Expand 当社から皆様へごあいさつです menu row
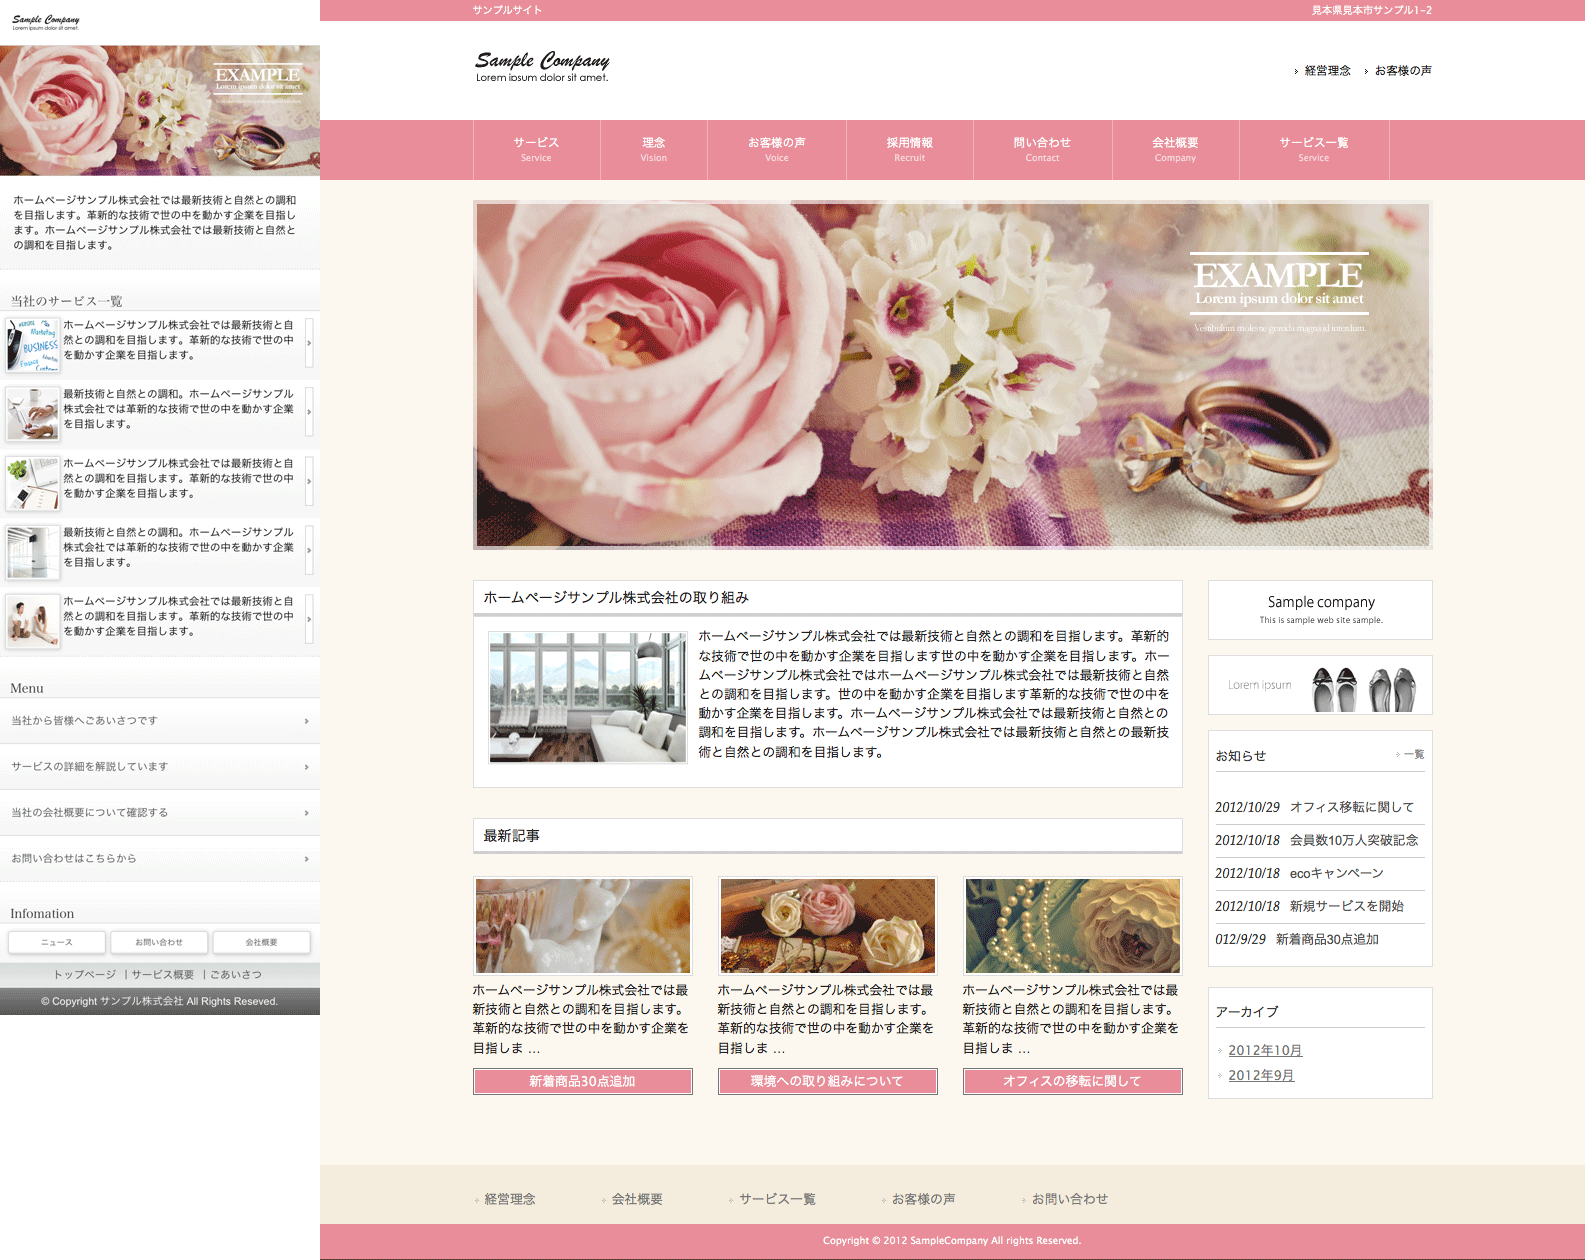Image resolution: width=1585 pixels, height=1260 pixels. 160,721
